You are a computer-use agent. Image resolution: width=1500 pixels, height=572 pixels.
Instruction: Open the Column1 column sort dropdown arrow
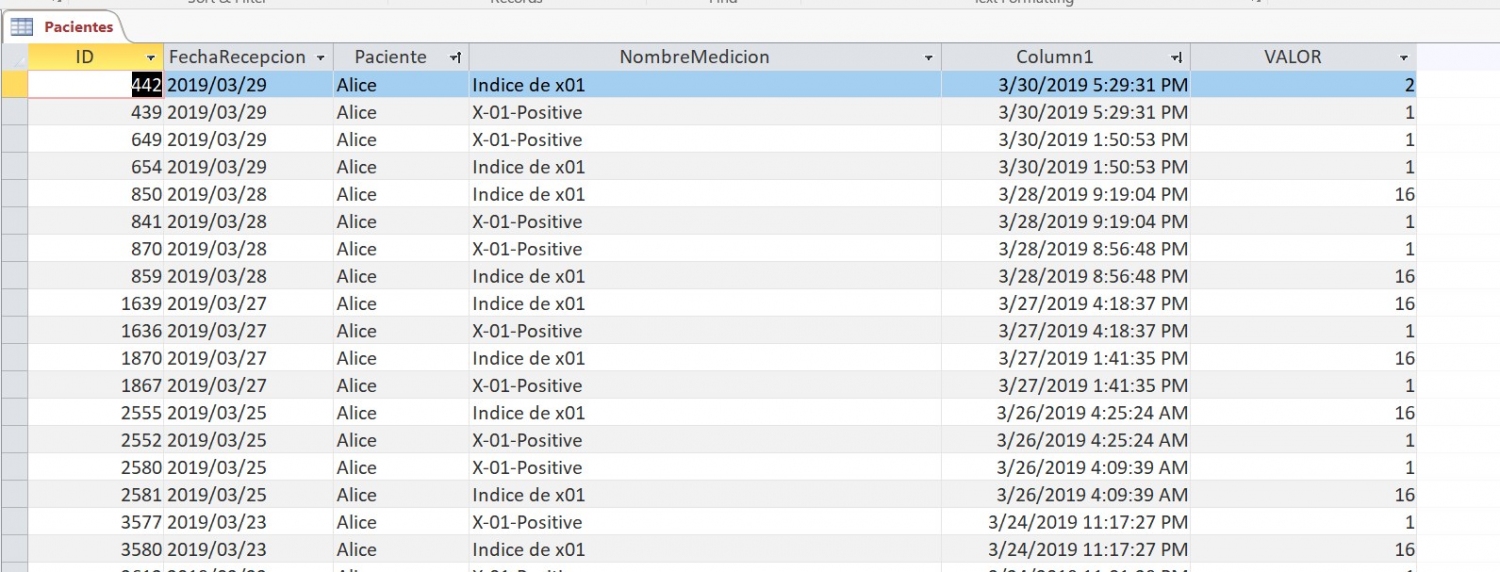pos(1177,58)
